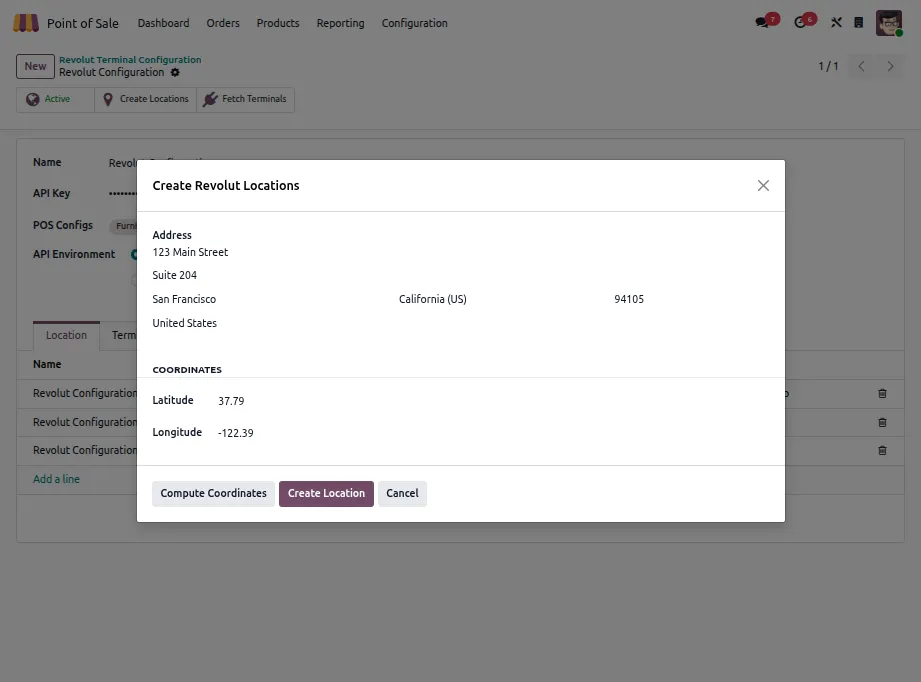The height and width of the screenshot is (682, 921).
Task: Click the Name column header
Action: pyautogui.click(x=47, y=364)
